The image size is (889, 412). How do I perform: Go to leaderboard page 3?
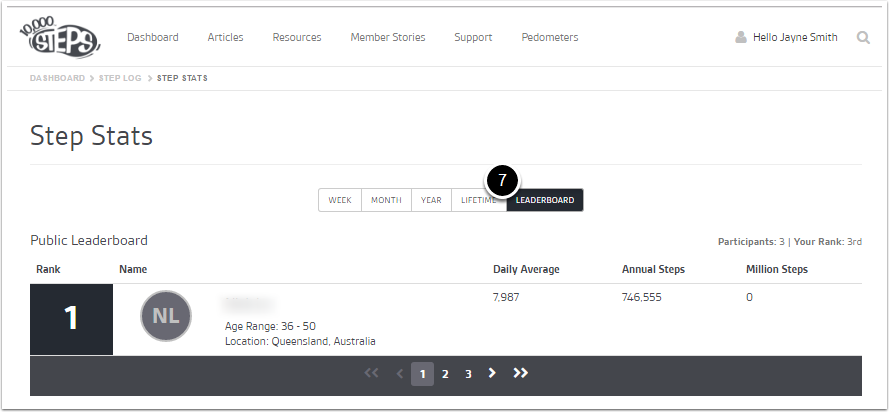point(468,374)
